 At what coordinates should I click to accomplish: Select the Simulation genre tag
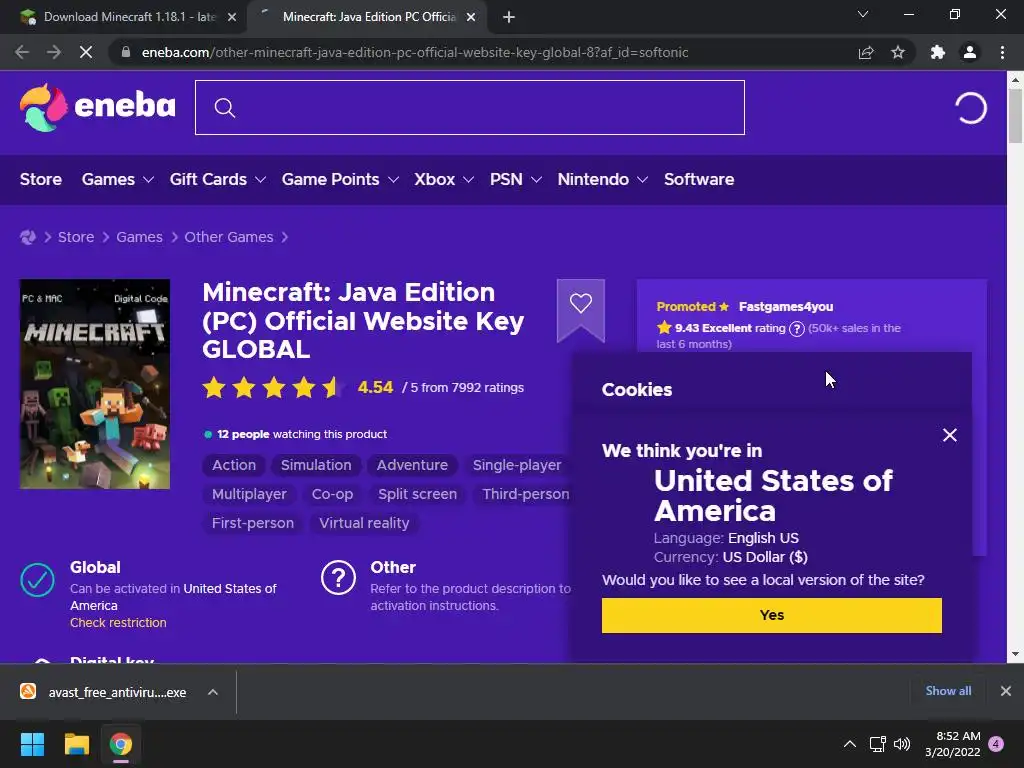tap(316, 465)
